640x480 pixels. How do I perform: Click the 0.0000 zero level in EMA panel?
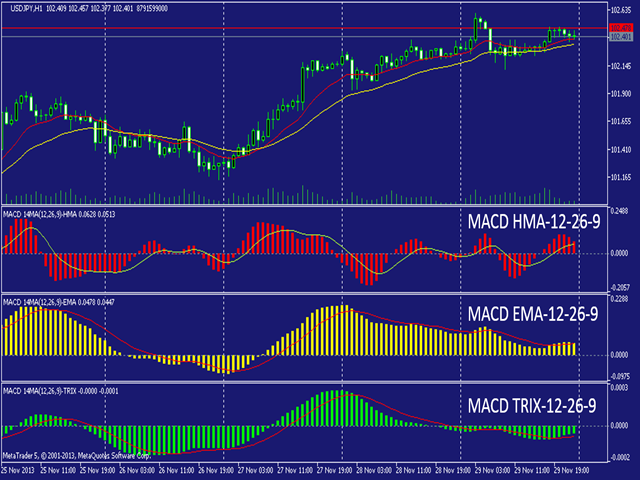coord(619,355)
